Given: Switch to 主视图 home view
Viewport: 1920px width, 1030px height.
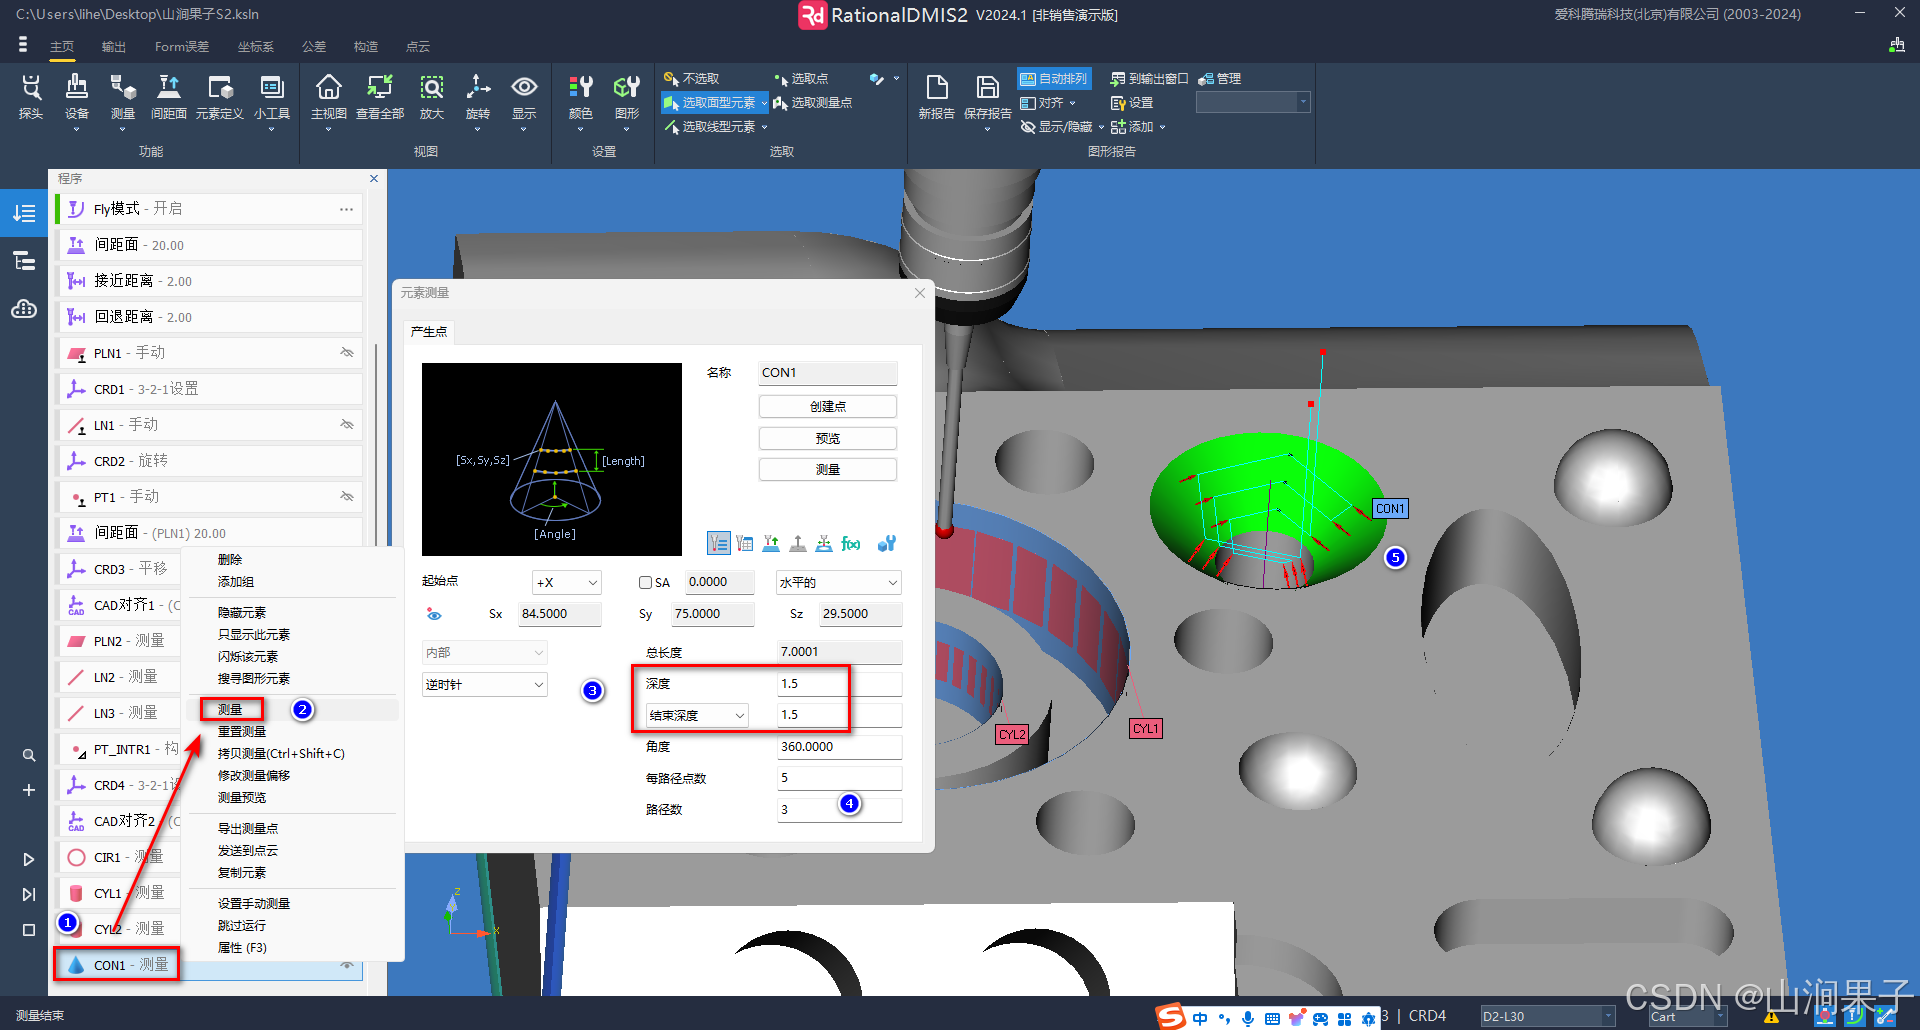Looking at the screenshot, I should (329, 97).
